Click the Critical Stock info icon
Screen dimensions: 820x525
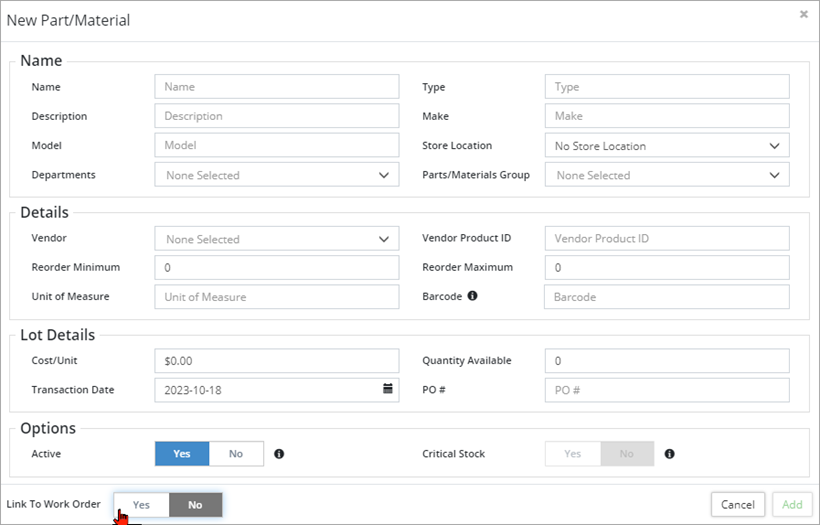pos(669,454)
